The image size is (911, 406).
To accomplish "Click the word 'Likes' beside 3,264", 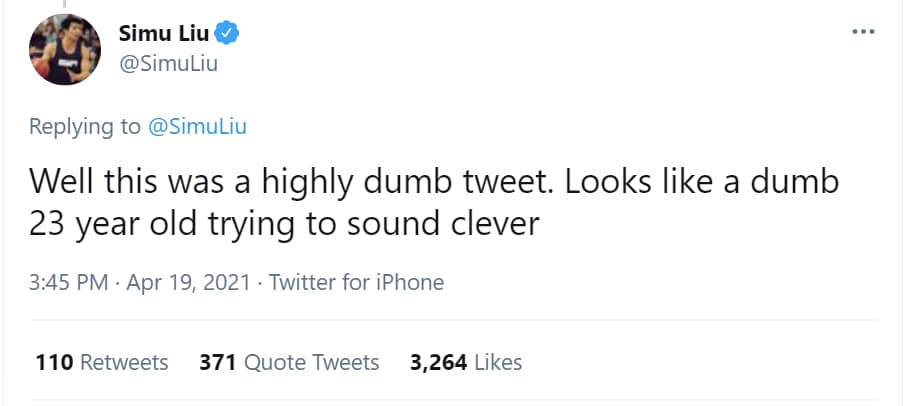I will tap(498, 362).
